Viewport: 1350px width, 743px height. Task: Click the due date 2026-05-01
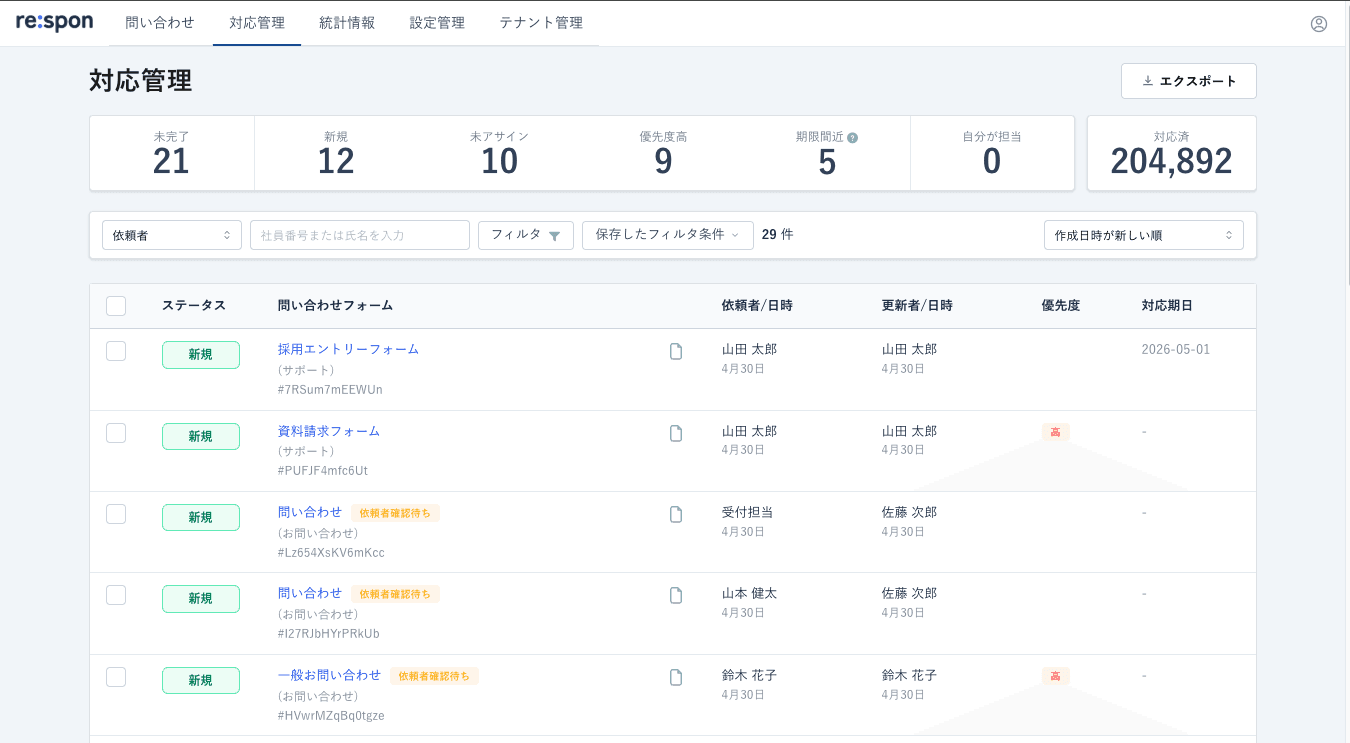click(x=1176, y=350)
